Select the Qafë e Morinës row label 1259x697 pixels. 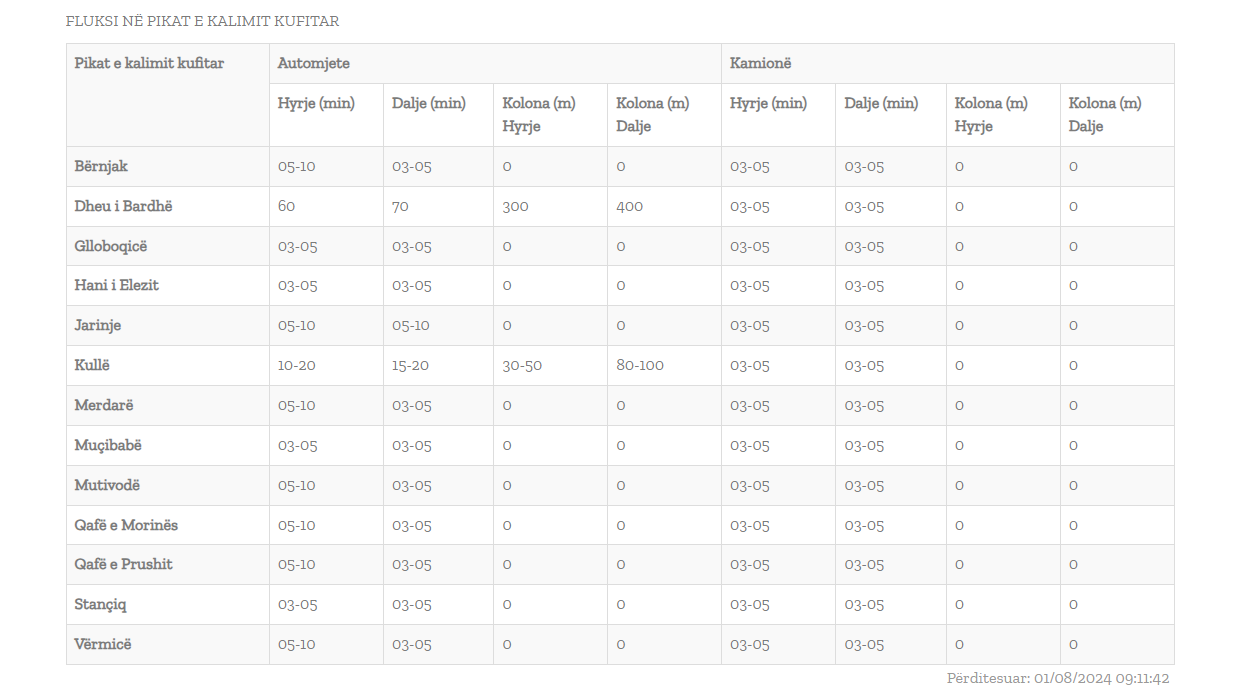click(x=126, y=525)
